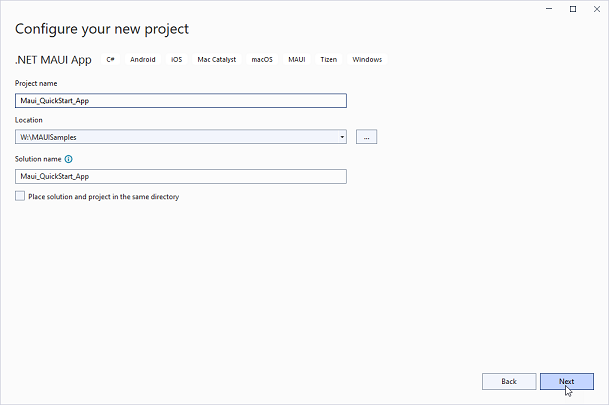The height and width of the screenshot is (405, 609).
Task: Select the Android platform tag
Action: pyautogui.click(x=143, y=60)
